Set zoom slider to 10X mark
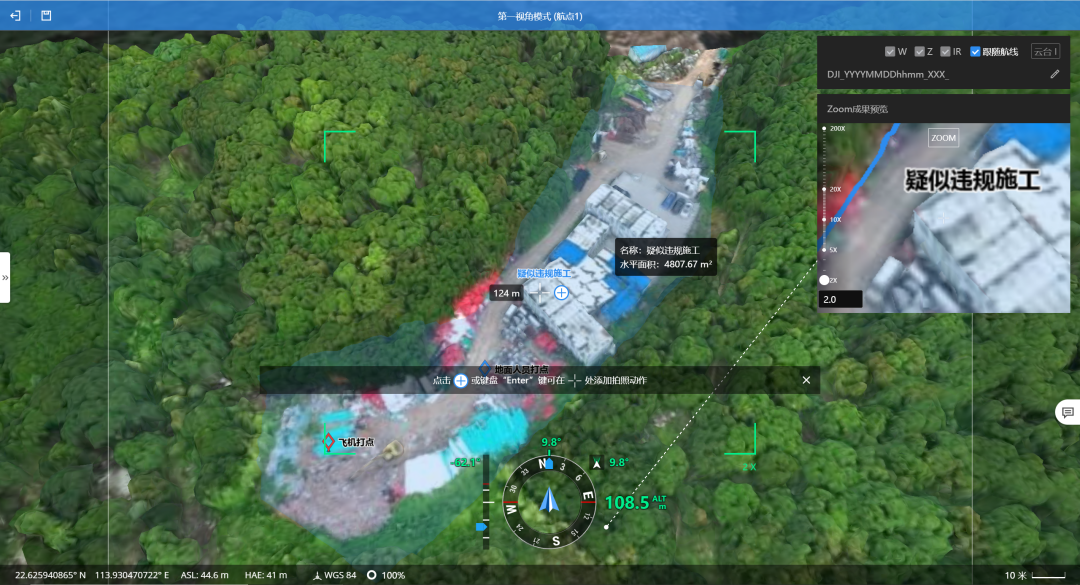1080x585 pixels. pyautogui.click(x=824, y=219)
